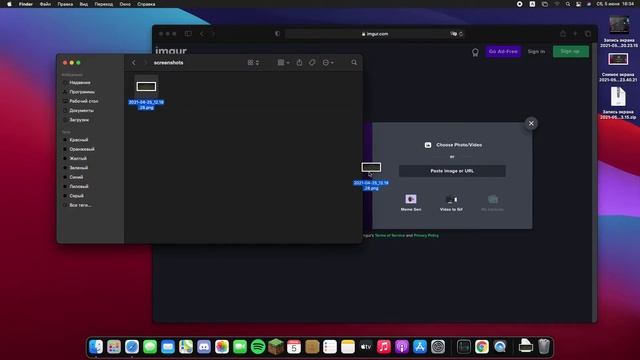
Task: Click the Go Ad-Free button
Action: click(503, 51)
